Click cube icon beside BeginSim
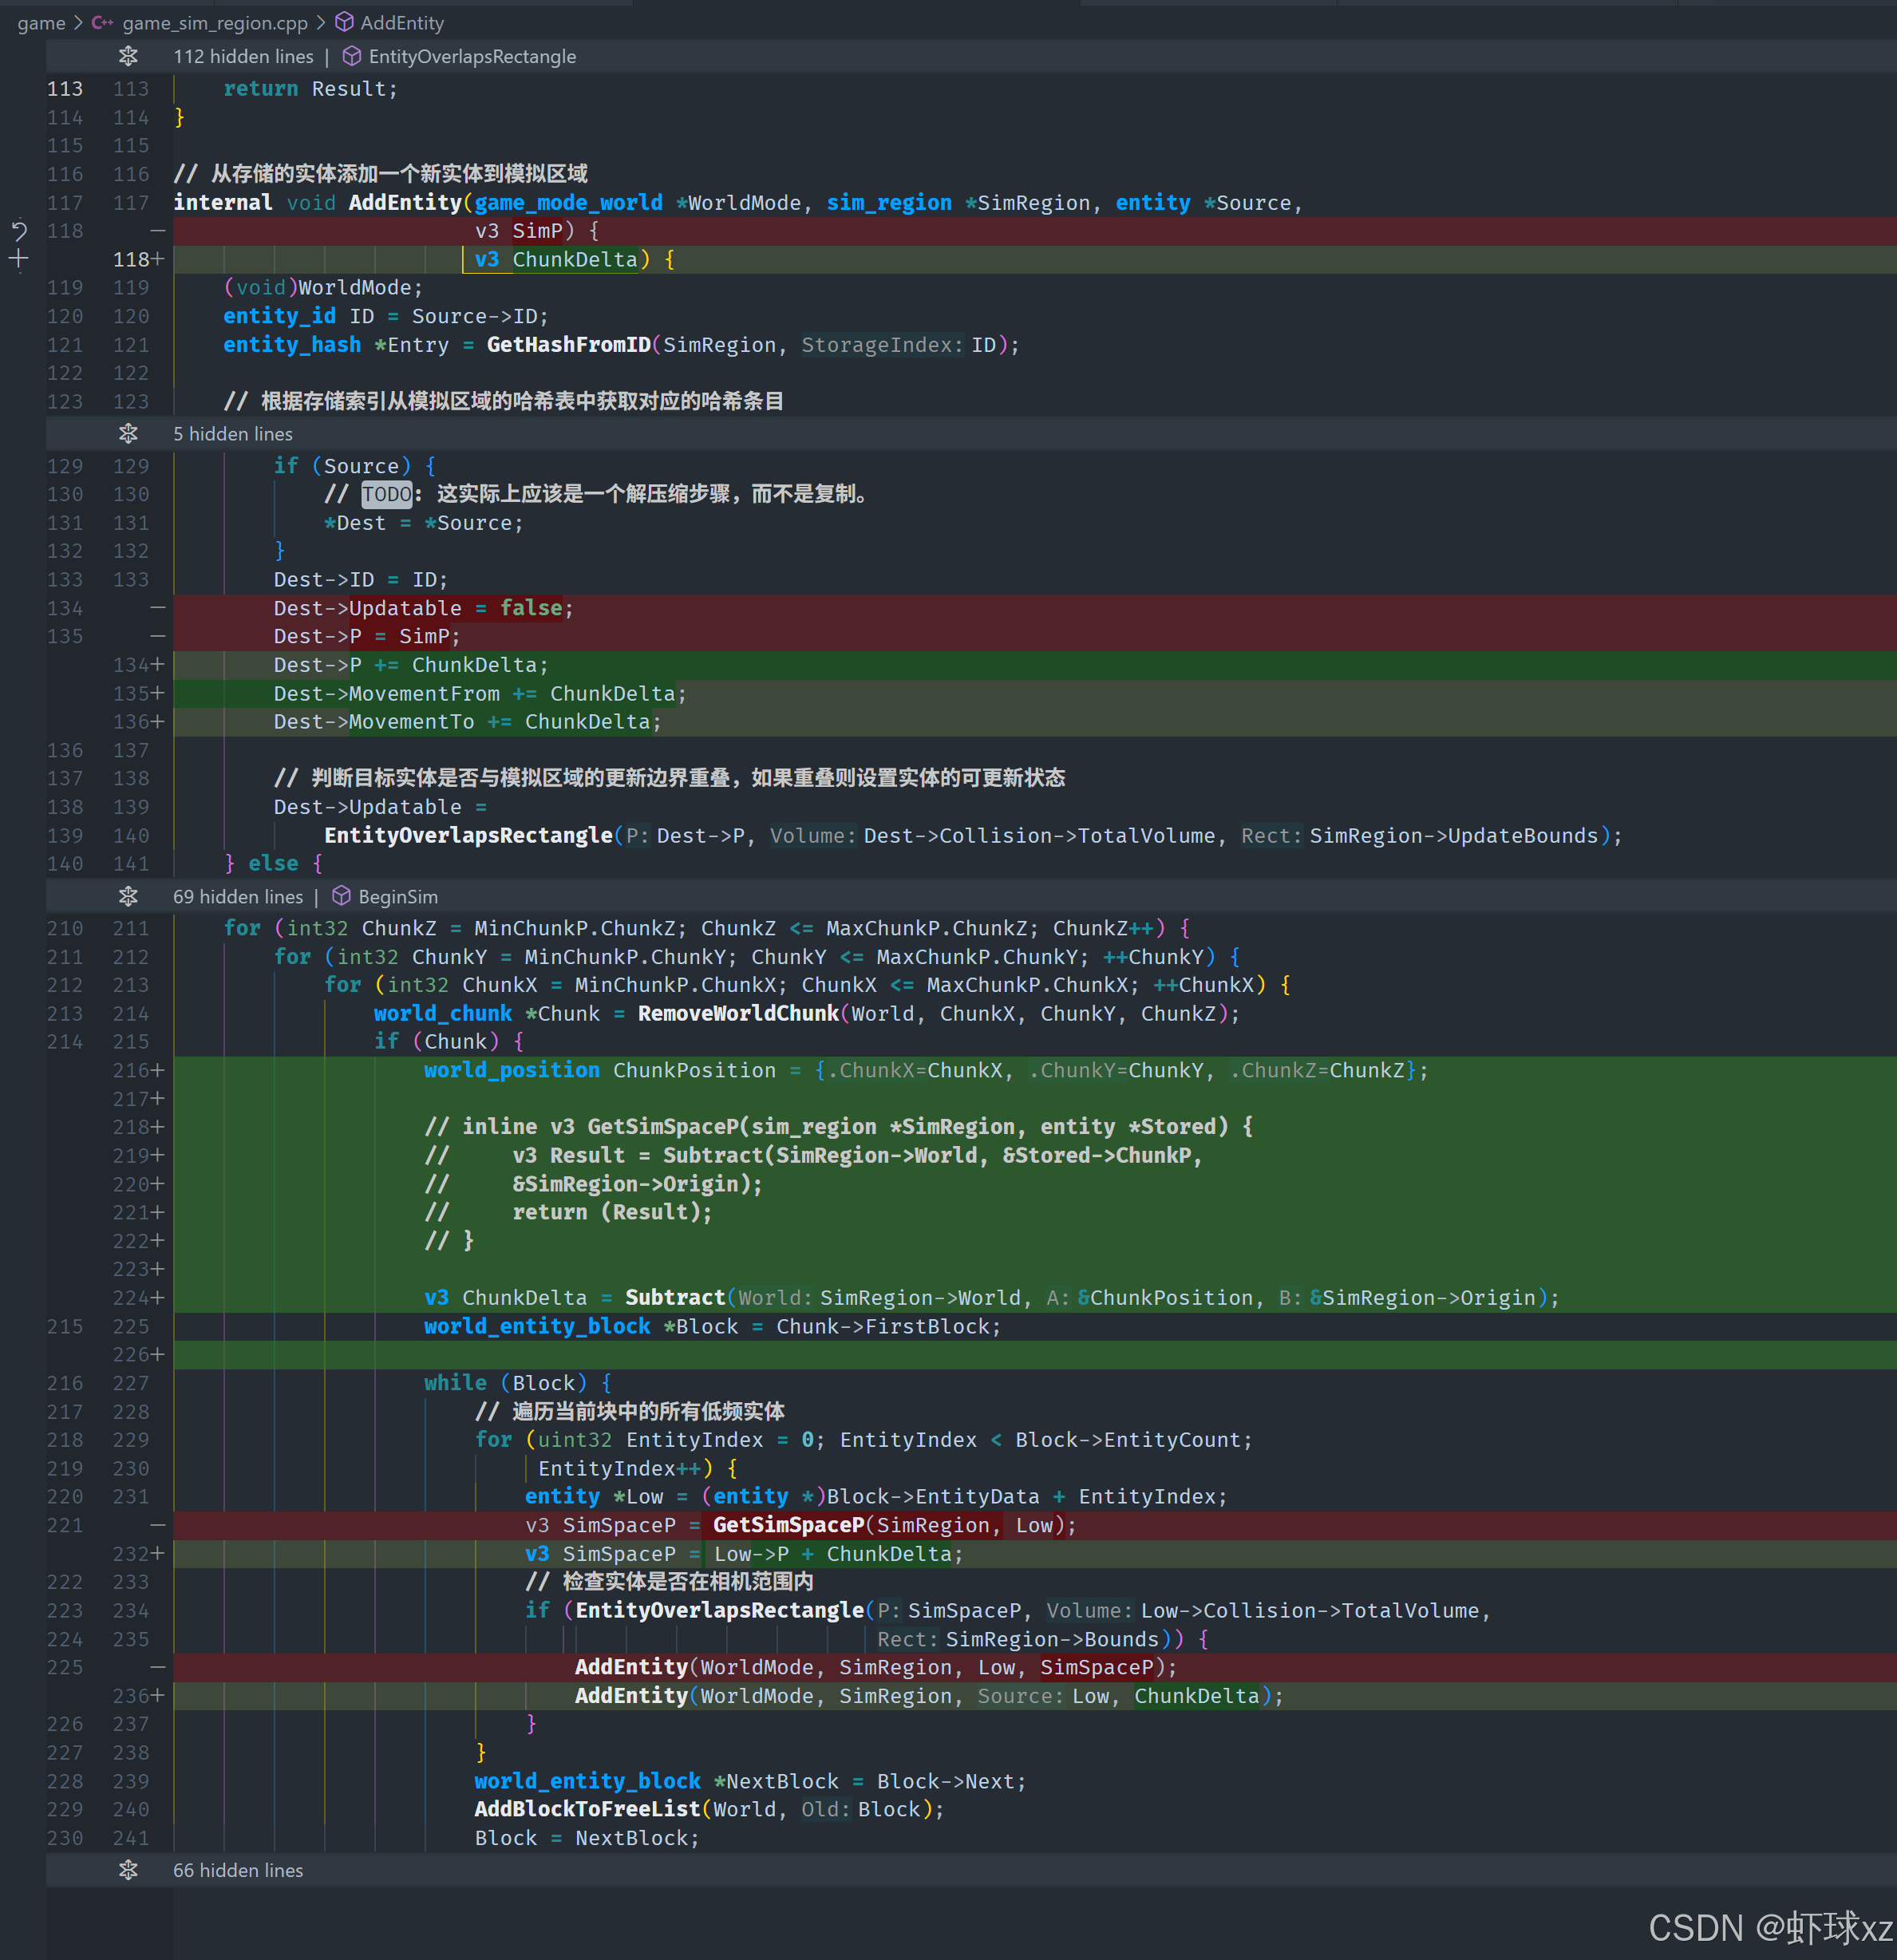 tap(342, 896)
